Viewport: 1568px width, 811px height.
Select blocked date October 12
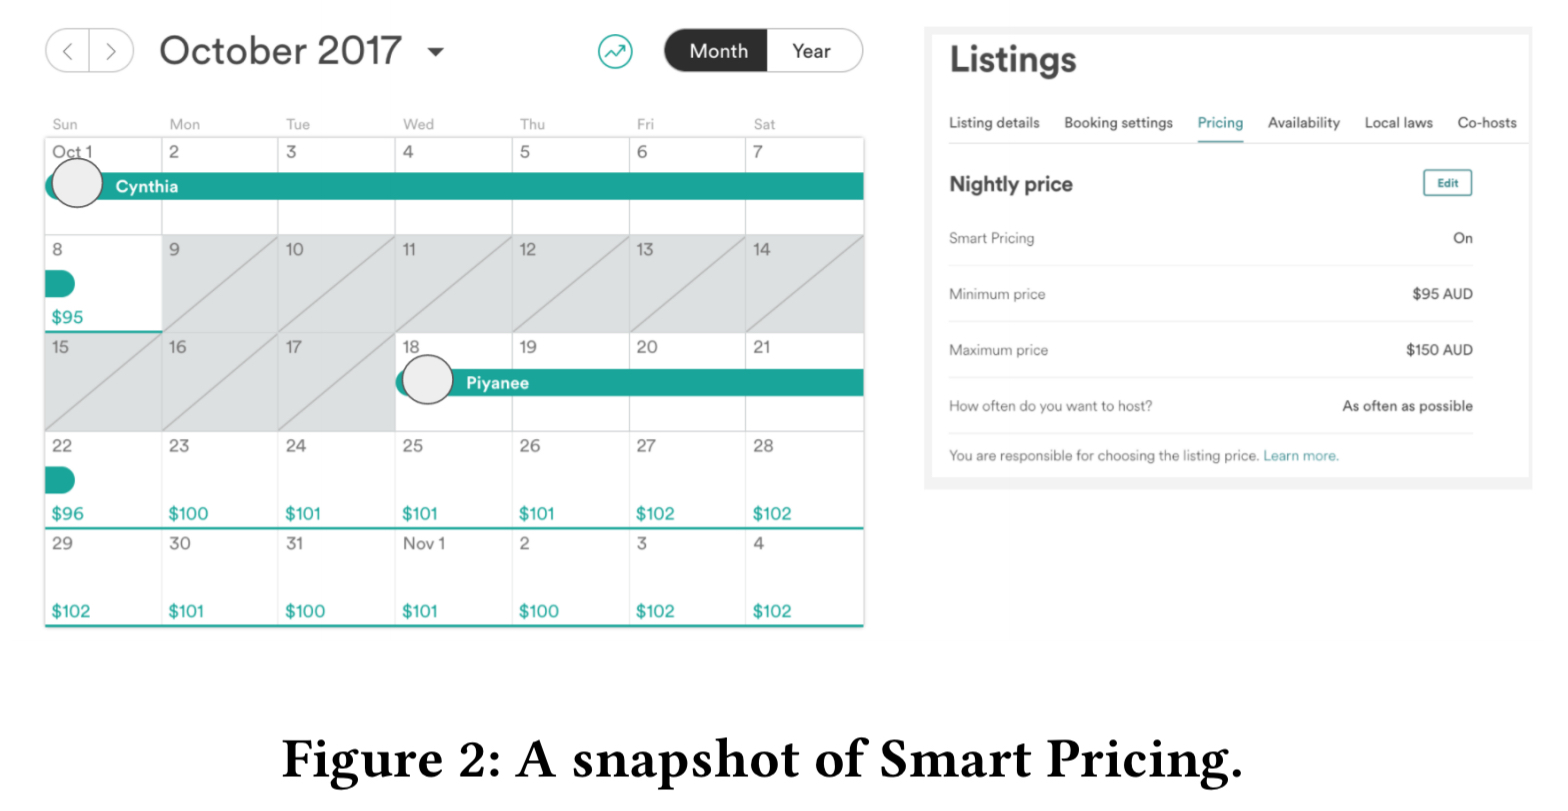[570, 284]
